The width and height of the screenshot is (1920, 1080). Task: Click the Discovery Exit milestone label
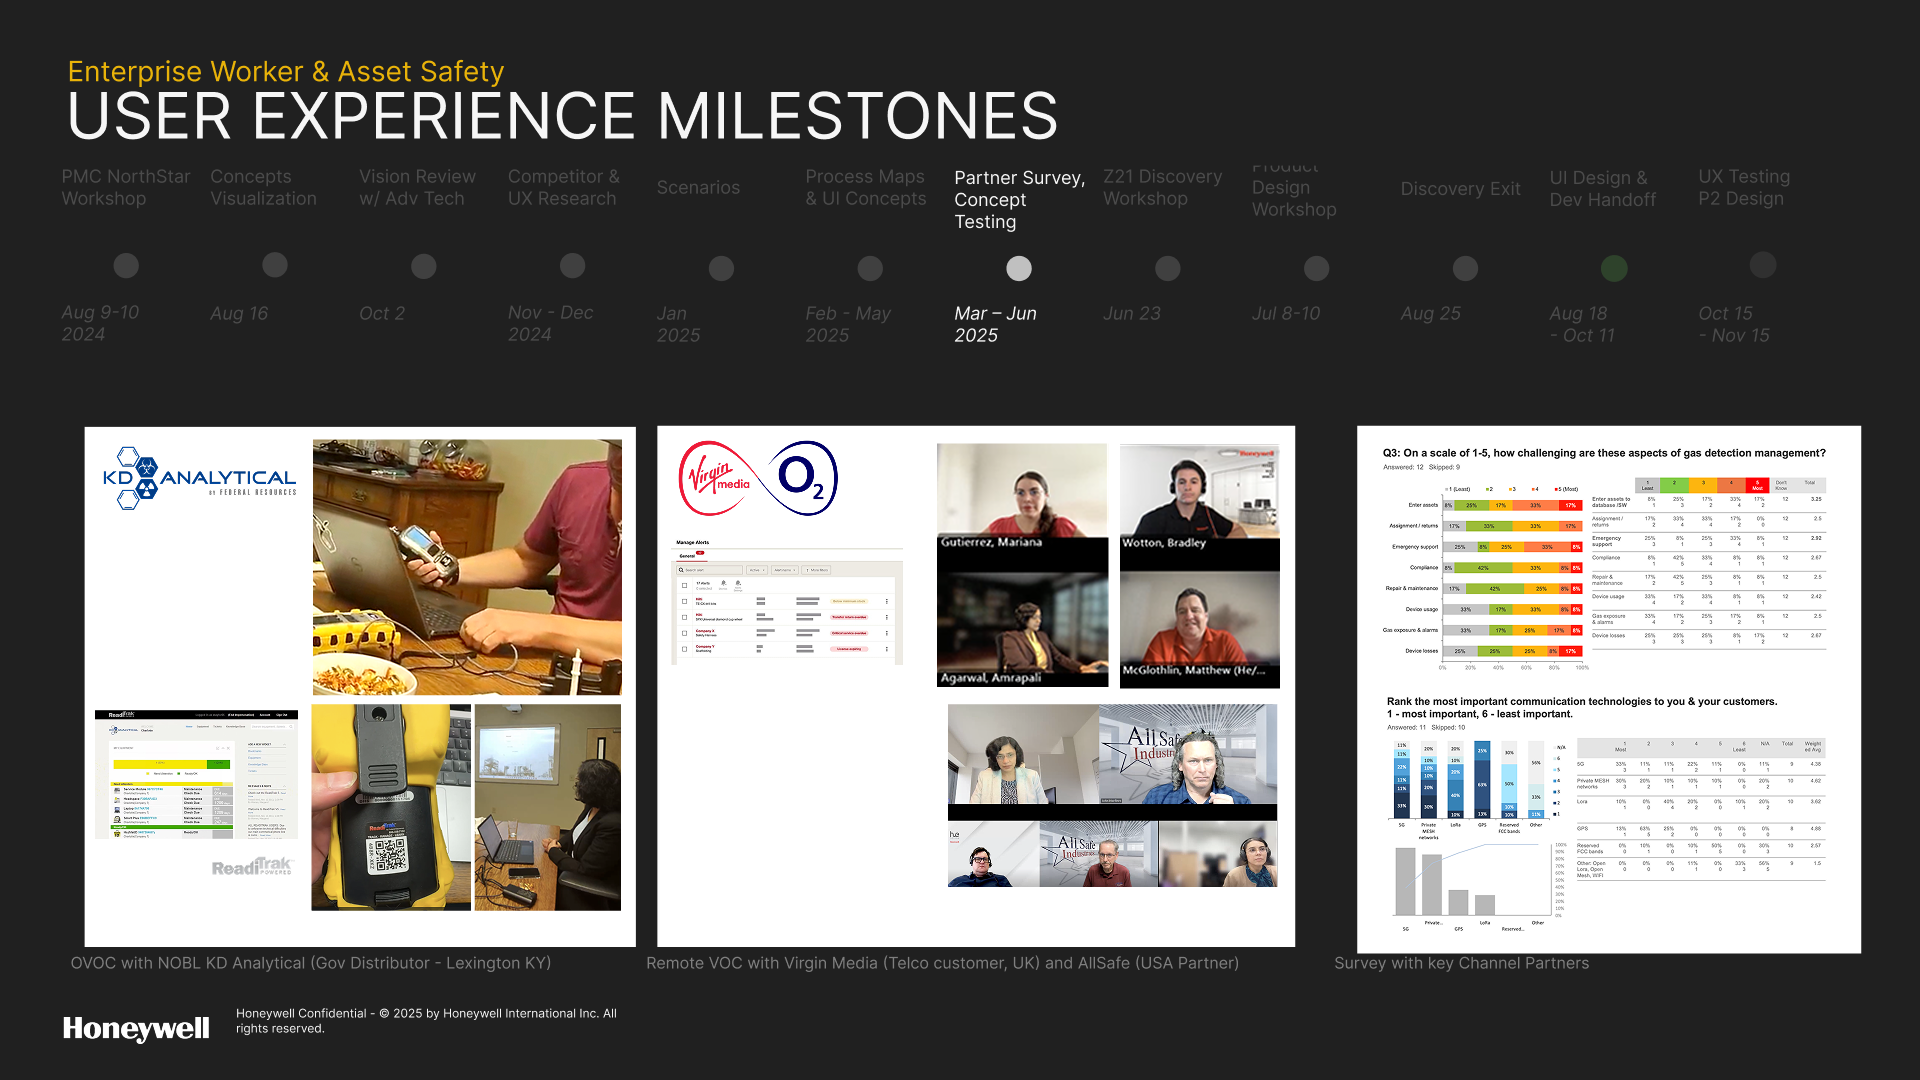tap(1459, 189)
